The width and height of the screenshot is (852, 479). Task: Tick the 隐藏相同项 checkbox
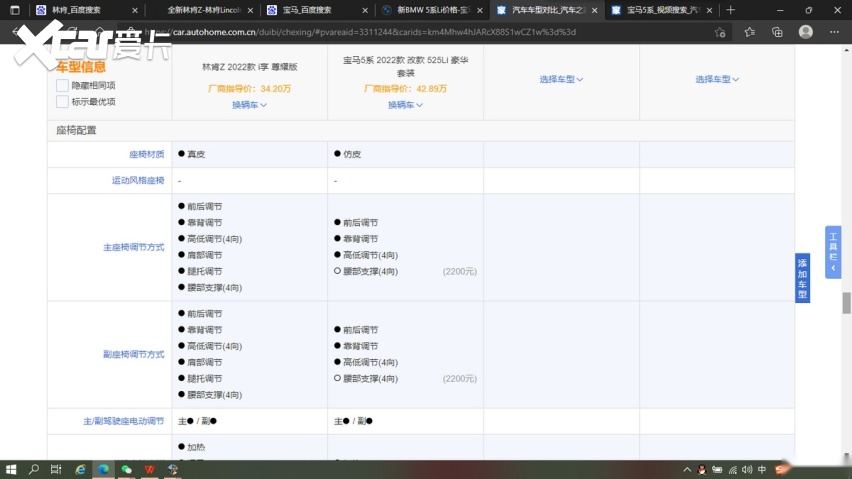point(62,85)
